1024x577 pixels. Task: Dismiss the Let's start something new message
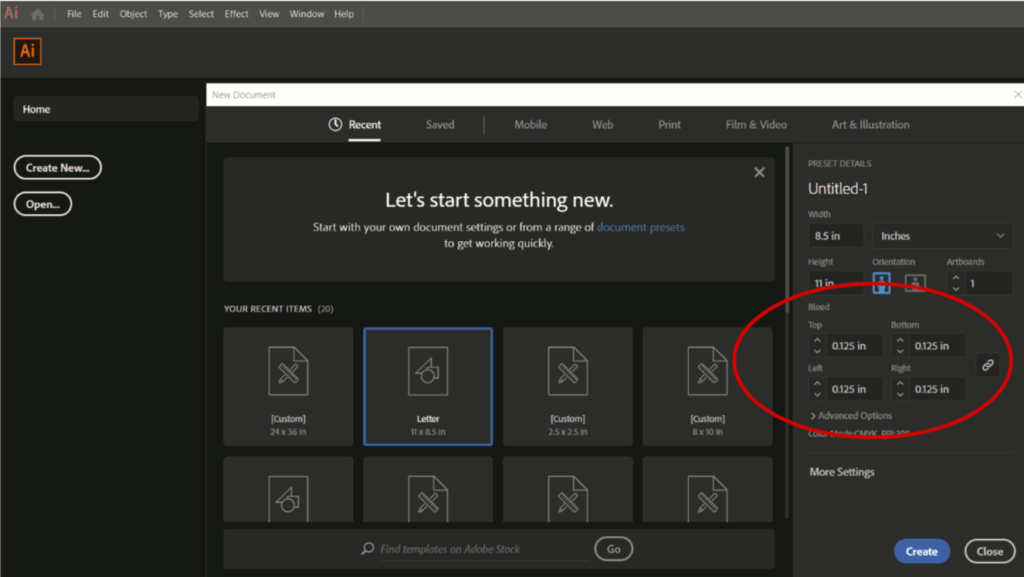[x=759, y=171]
